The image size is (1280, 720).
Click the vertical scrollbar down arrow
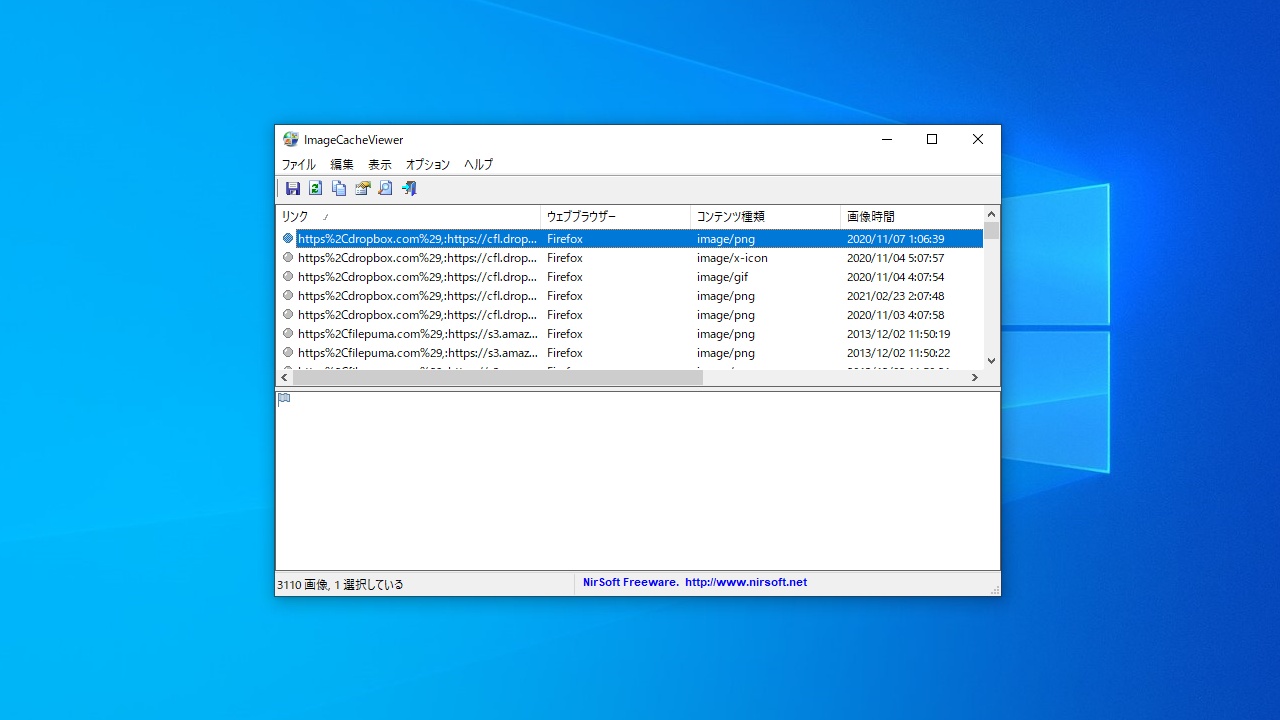[992, 360]
